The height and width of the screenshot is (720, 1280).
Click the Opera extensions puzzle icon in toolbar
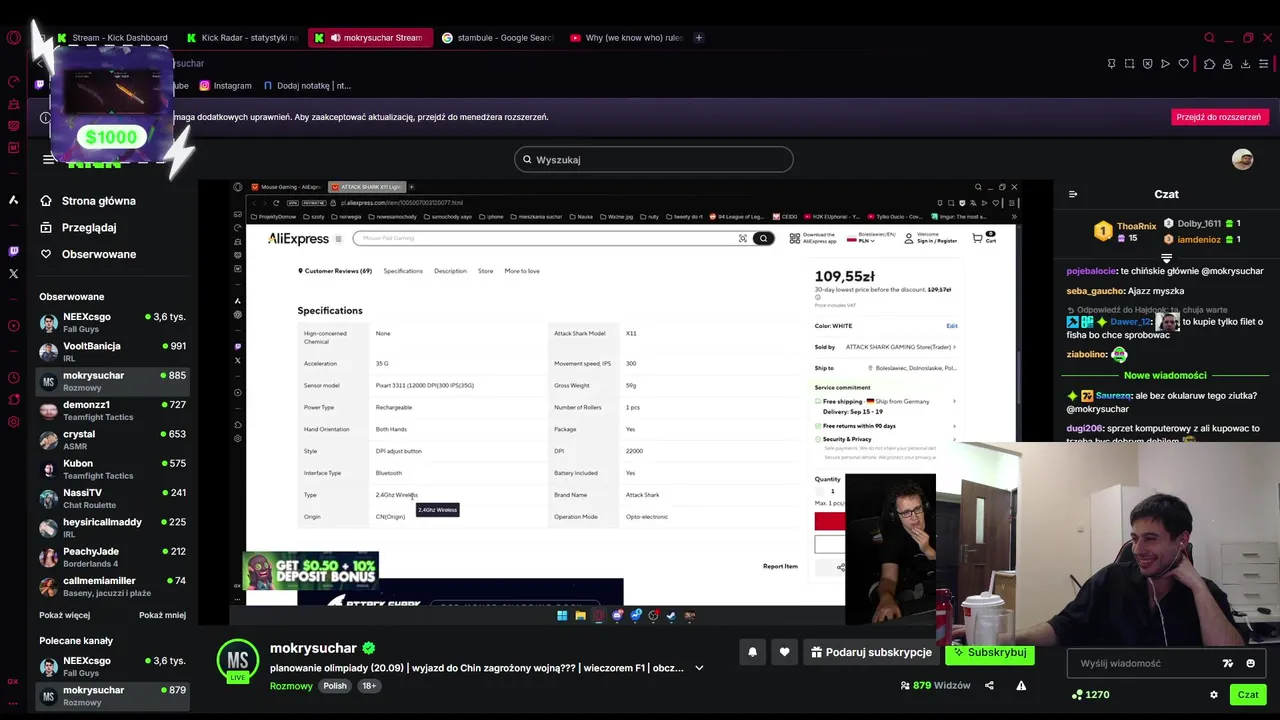[x=1209, y=64]
